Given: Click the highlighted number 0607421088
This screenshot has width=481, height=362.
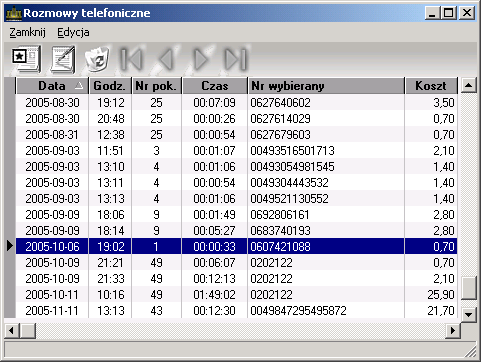Looking at the screenshot, I should (x=280, y=246).
